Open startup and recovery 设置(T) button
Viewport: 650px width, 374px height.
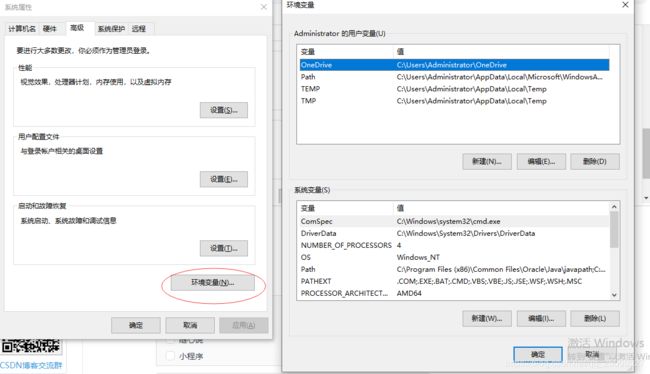coord(223,248)
